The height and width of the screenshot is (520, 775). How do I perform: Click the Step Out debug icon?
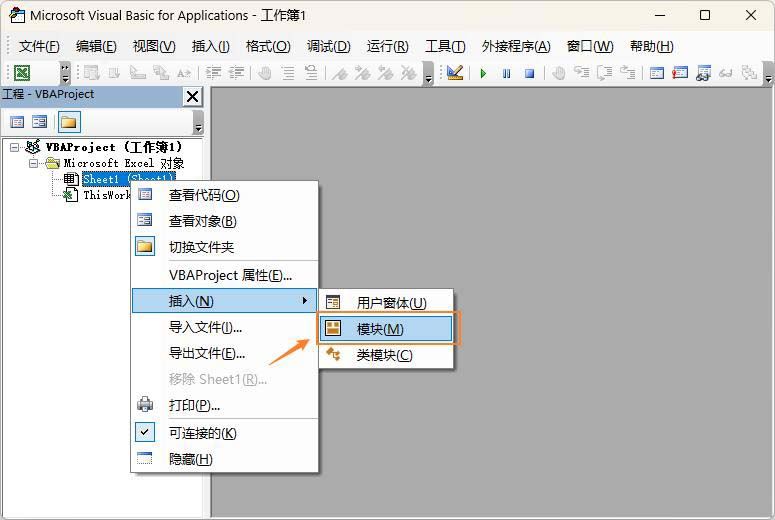point(628,73)
